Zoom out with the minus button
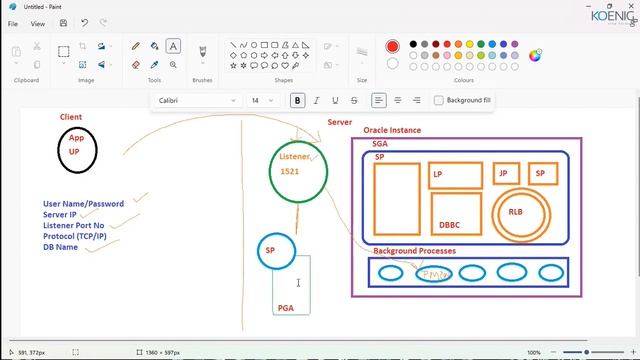The image size is (640, 360). (553, 352)
